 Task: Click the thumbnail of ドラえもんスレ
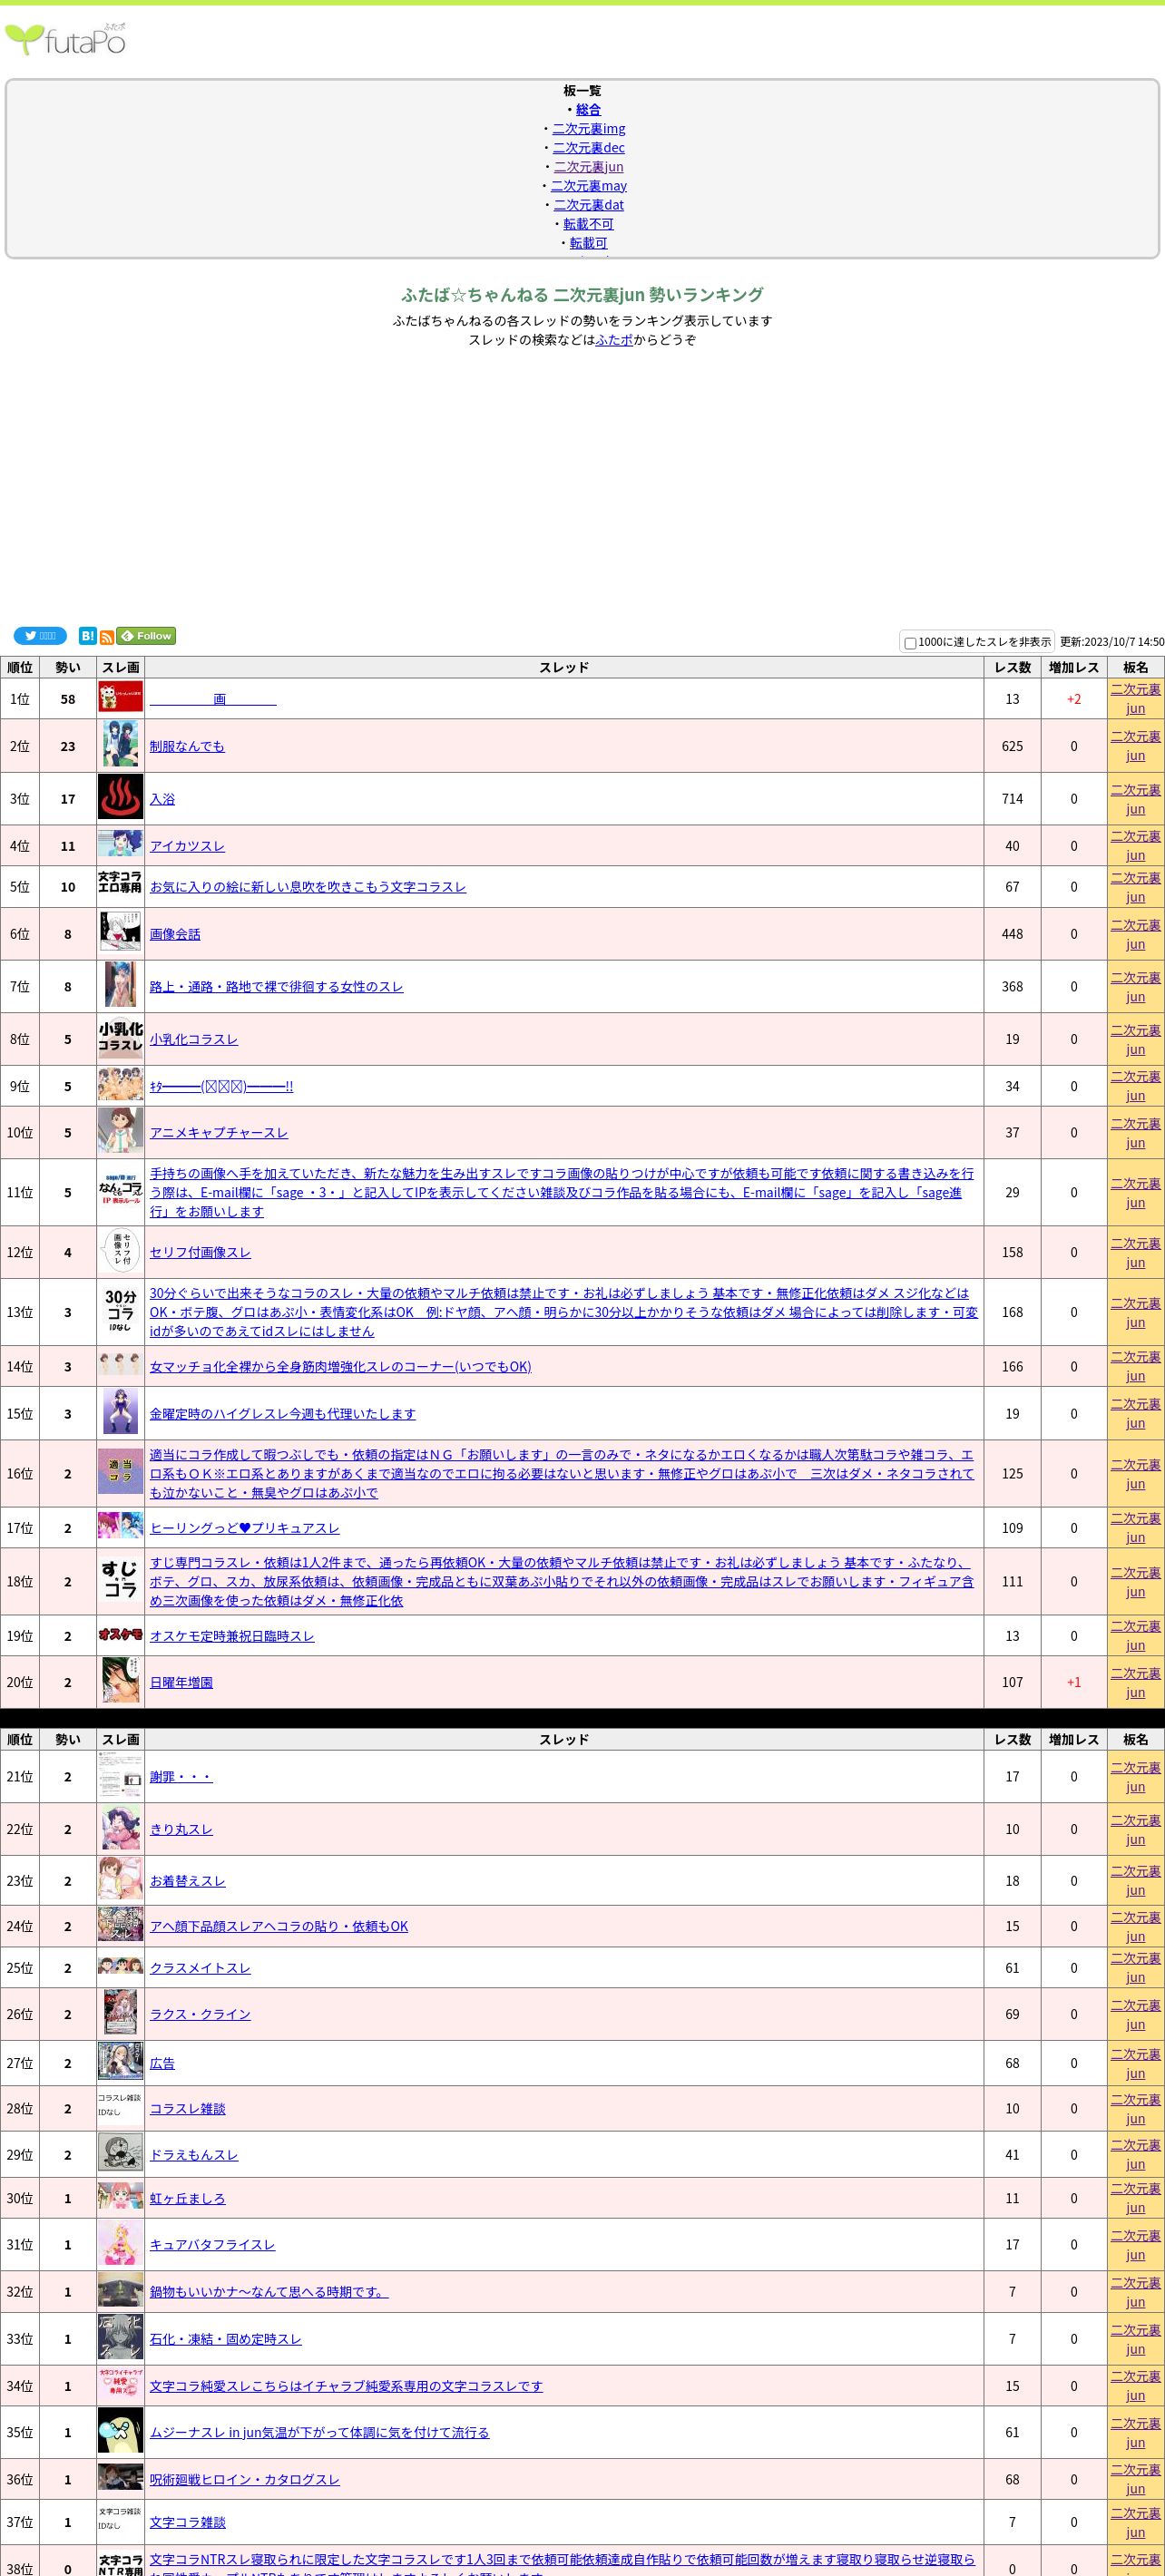coord(120,2154)
